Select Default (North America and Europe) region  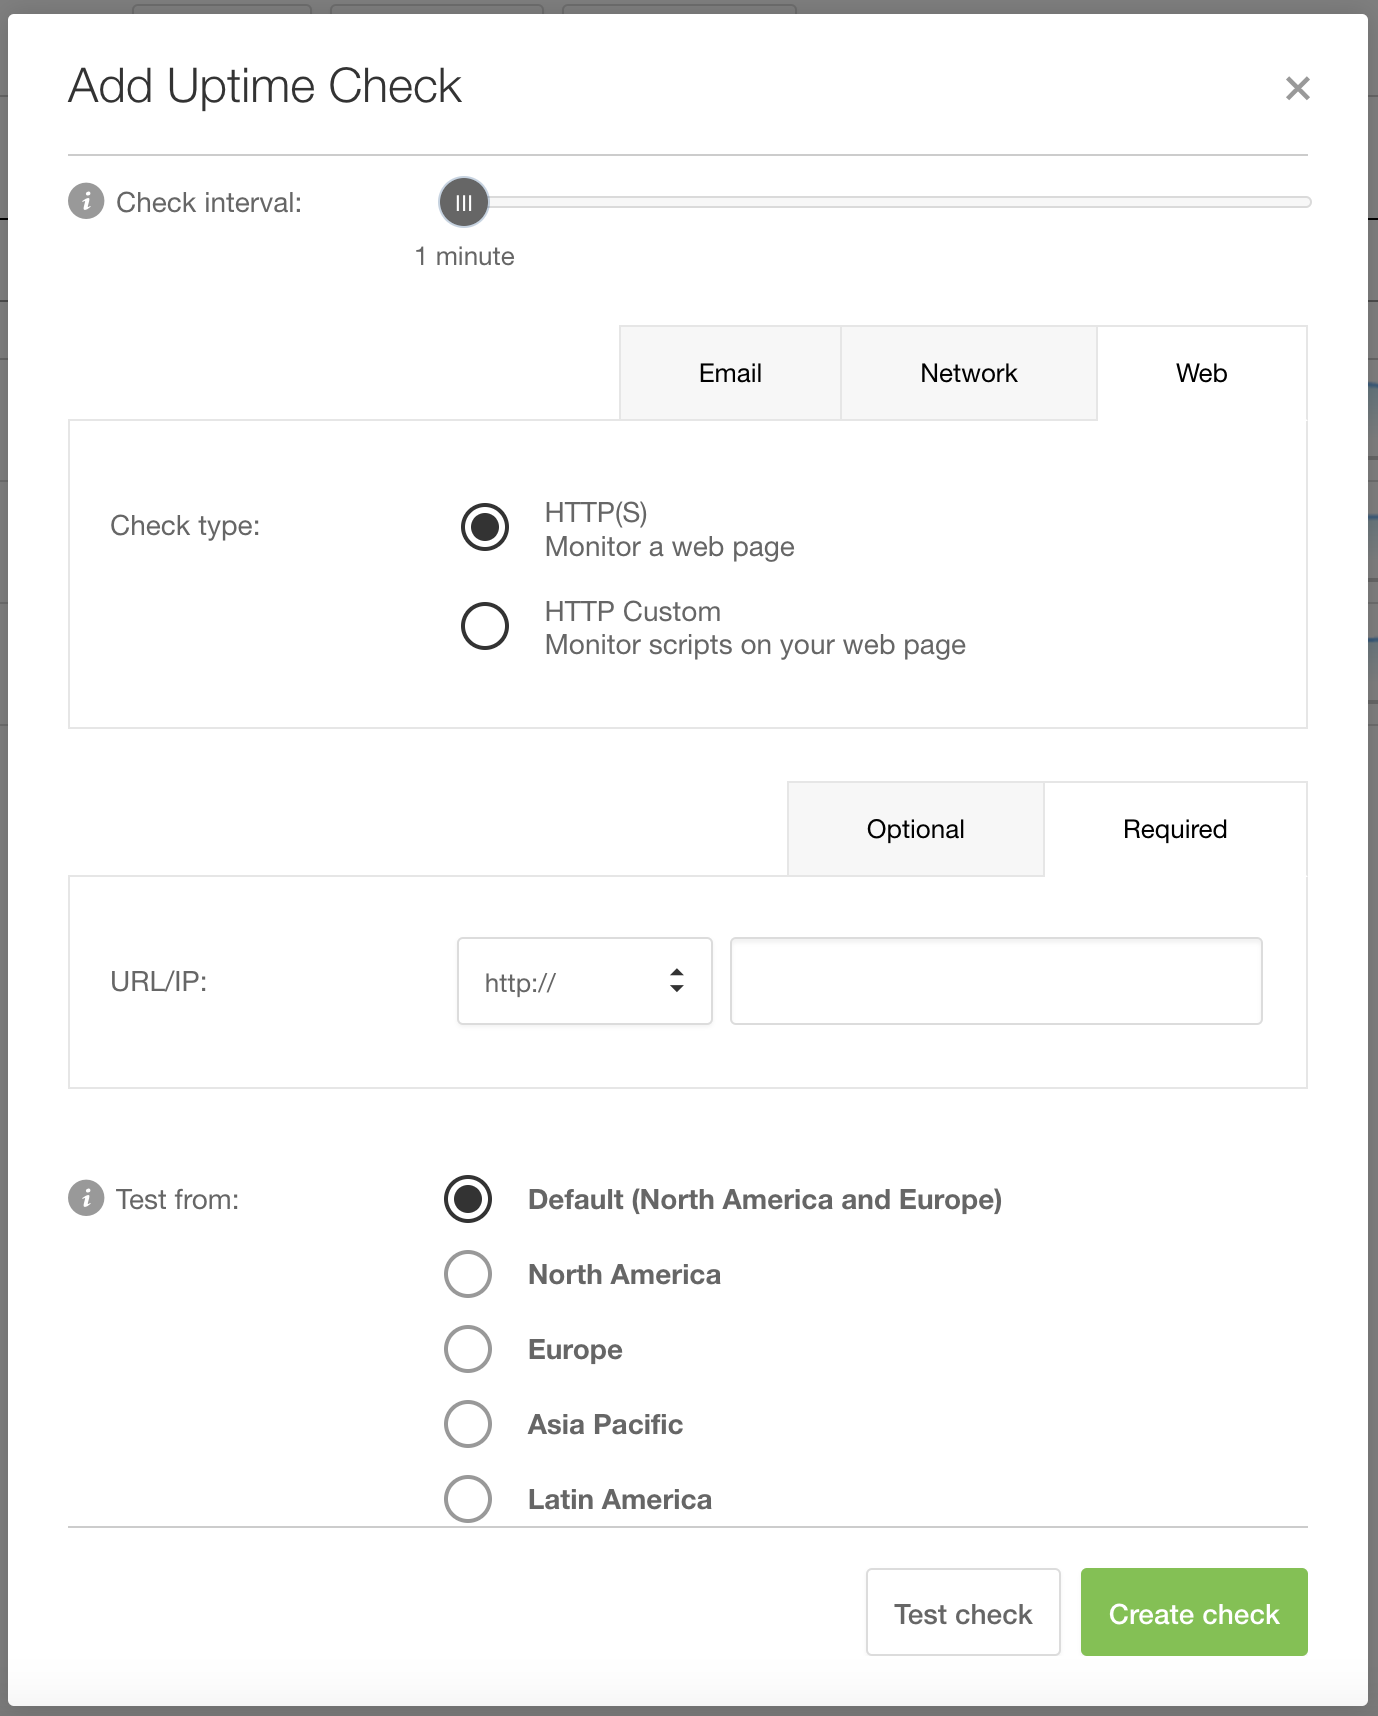point(468,1199)
